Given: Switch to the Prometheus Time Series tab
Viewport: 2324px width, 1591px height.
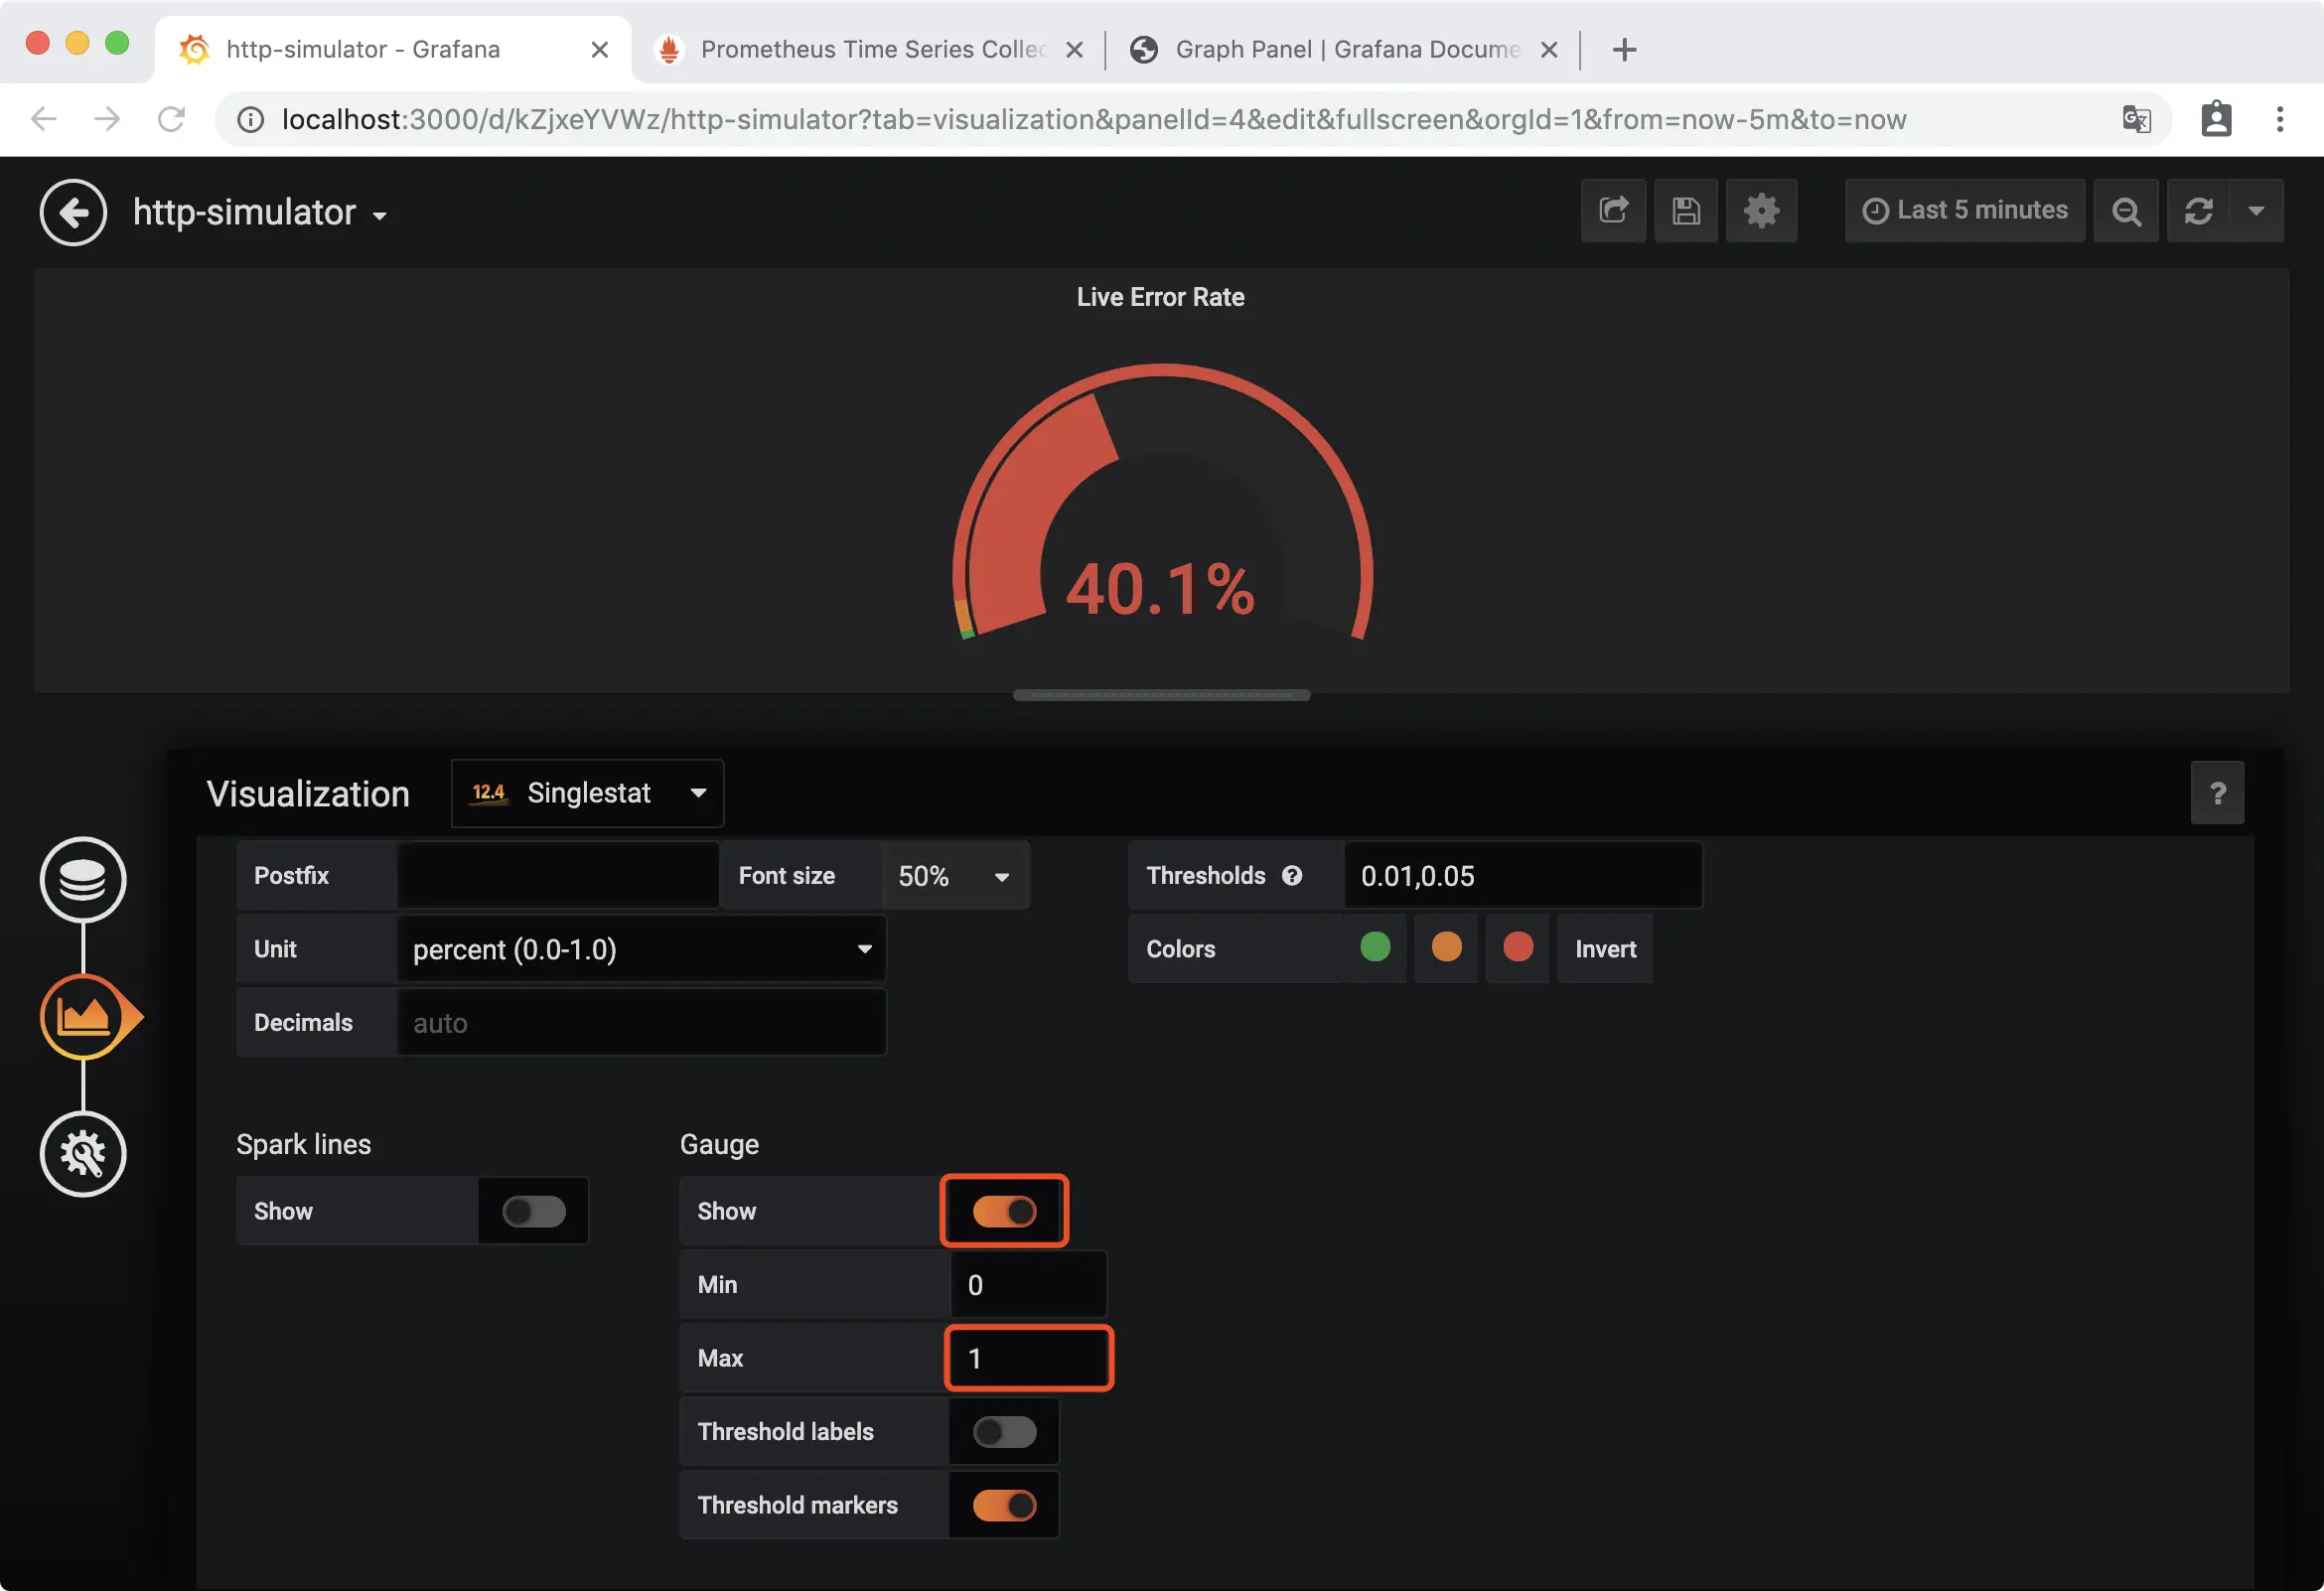Looking at the screenshot, I should tap(869, 49).
